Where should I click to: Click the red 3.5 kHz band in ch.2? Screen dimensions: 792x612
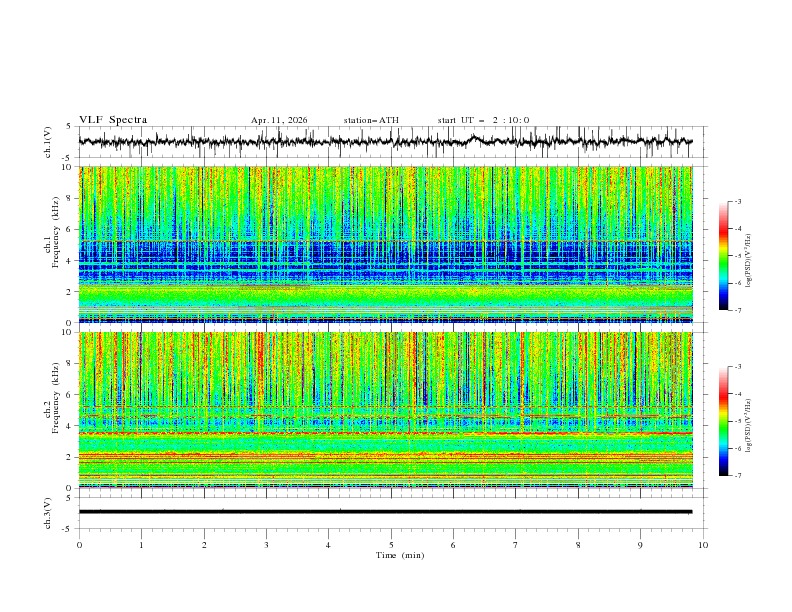pos(385,433)
